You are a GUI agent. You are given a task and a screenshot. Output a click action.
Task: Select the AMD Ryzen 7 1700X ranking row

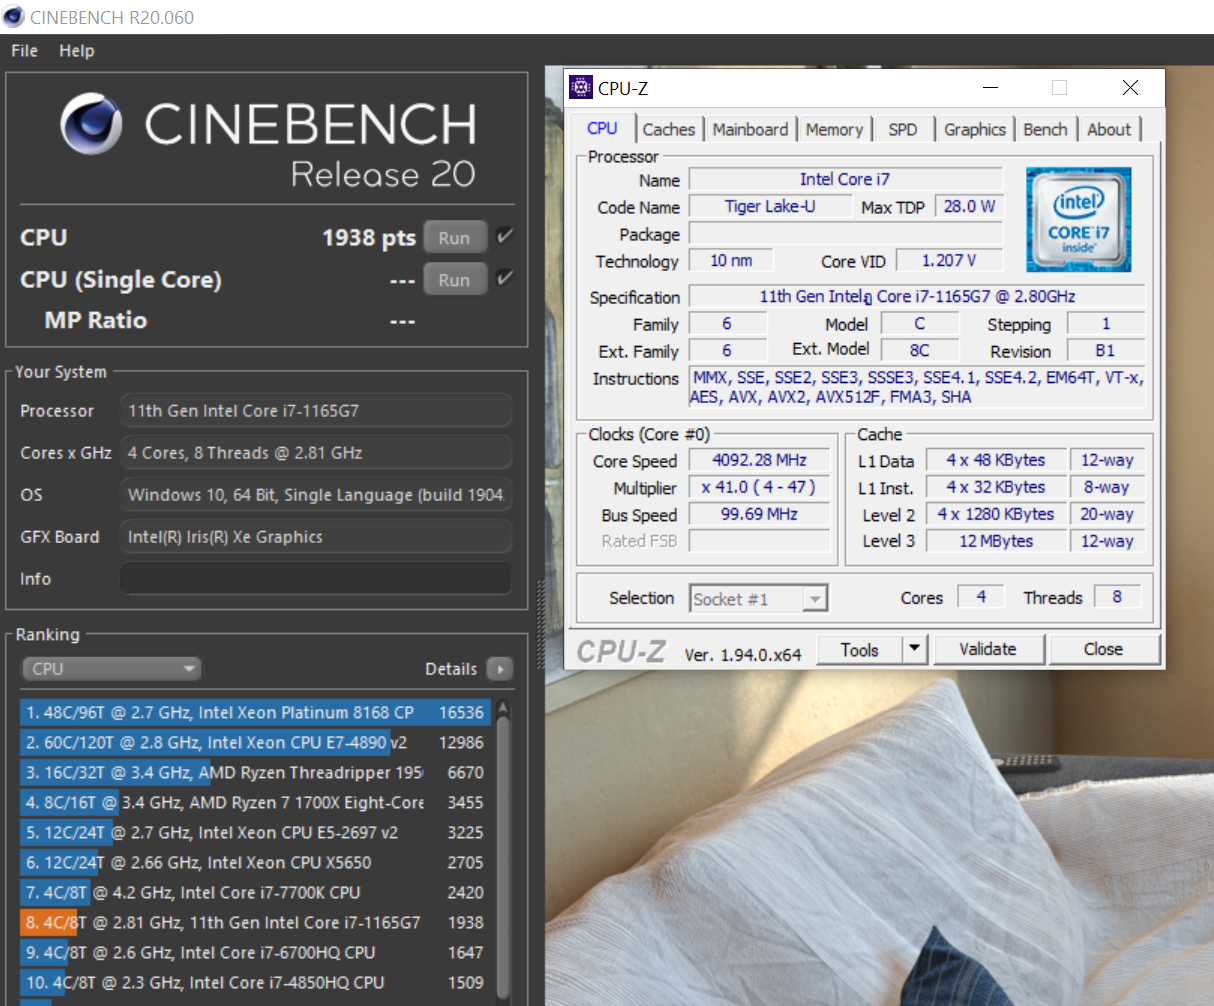point(255,803)
